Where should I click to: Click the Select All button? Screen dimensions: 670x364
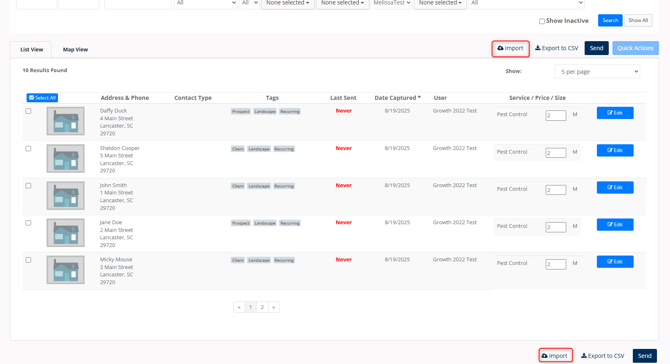click(42, 98)
